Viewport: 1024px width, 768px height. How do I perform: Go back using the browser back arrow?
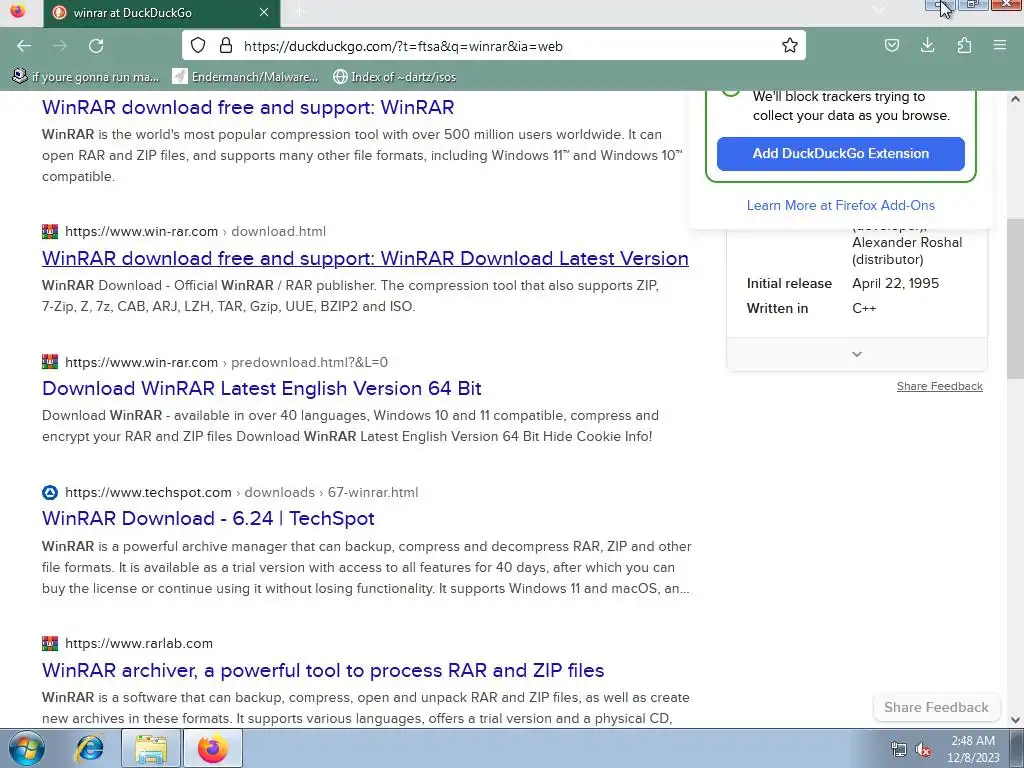pos(24,46)
